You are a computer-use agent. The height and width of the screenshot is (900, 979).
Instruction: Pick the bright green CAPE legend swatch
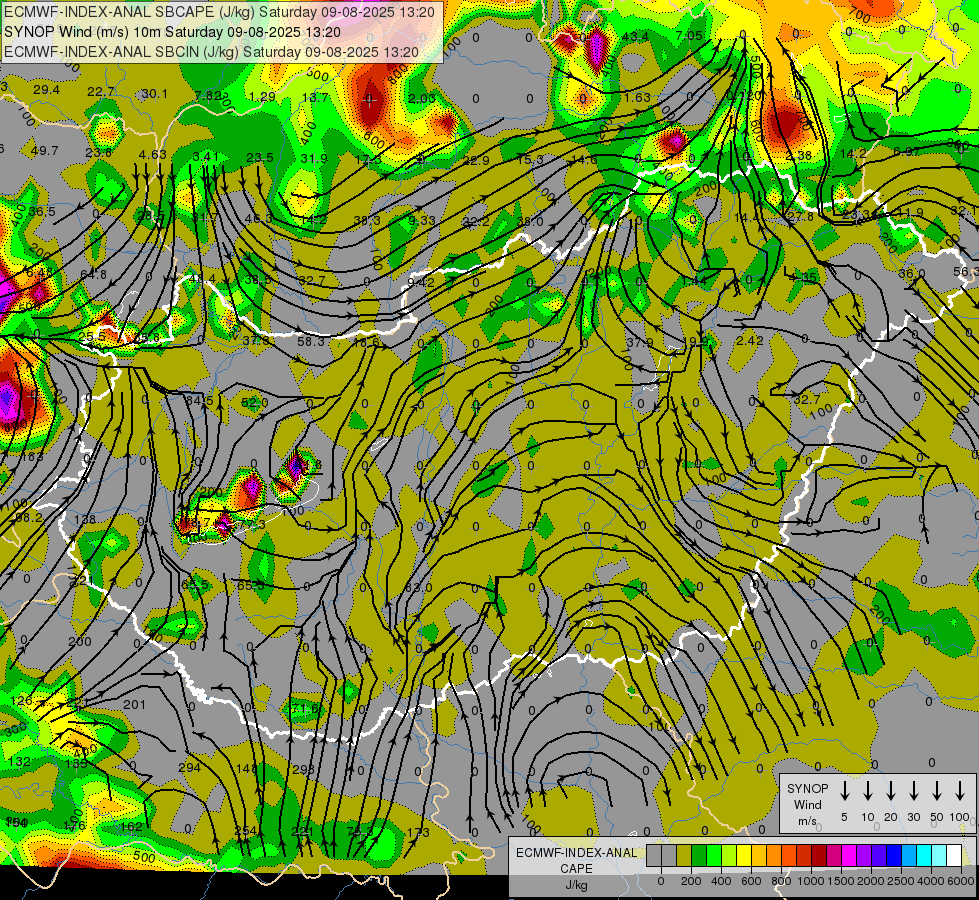[x=714, y=855]
